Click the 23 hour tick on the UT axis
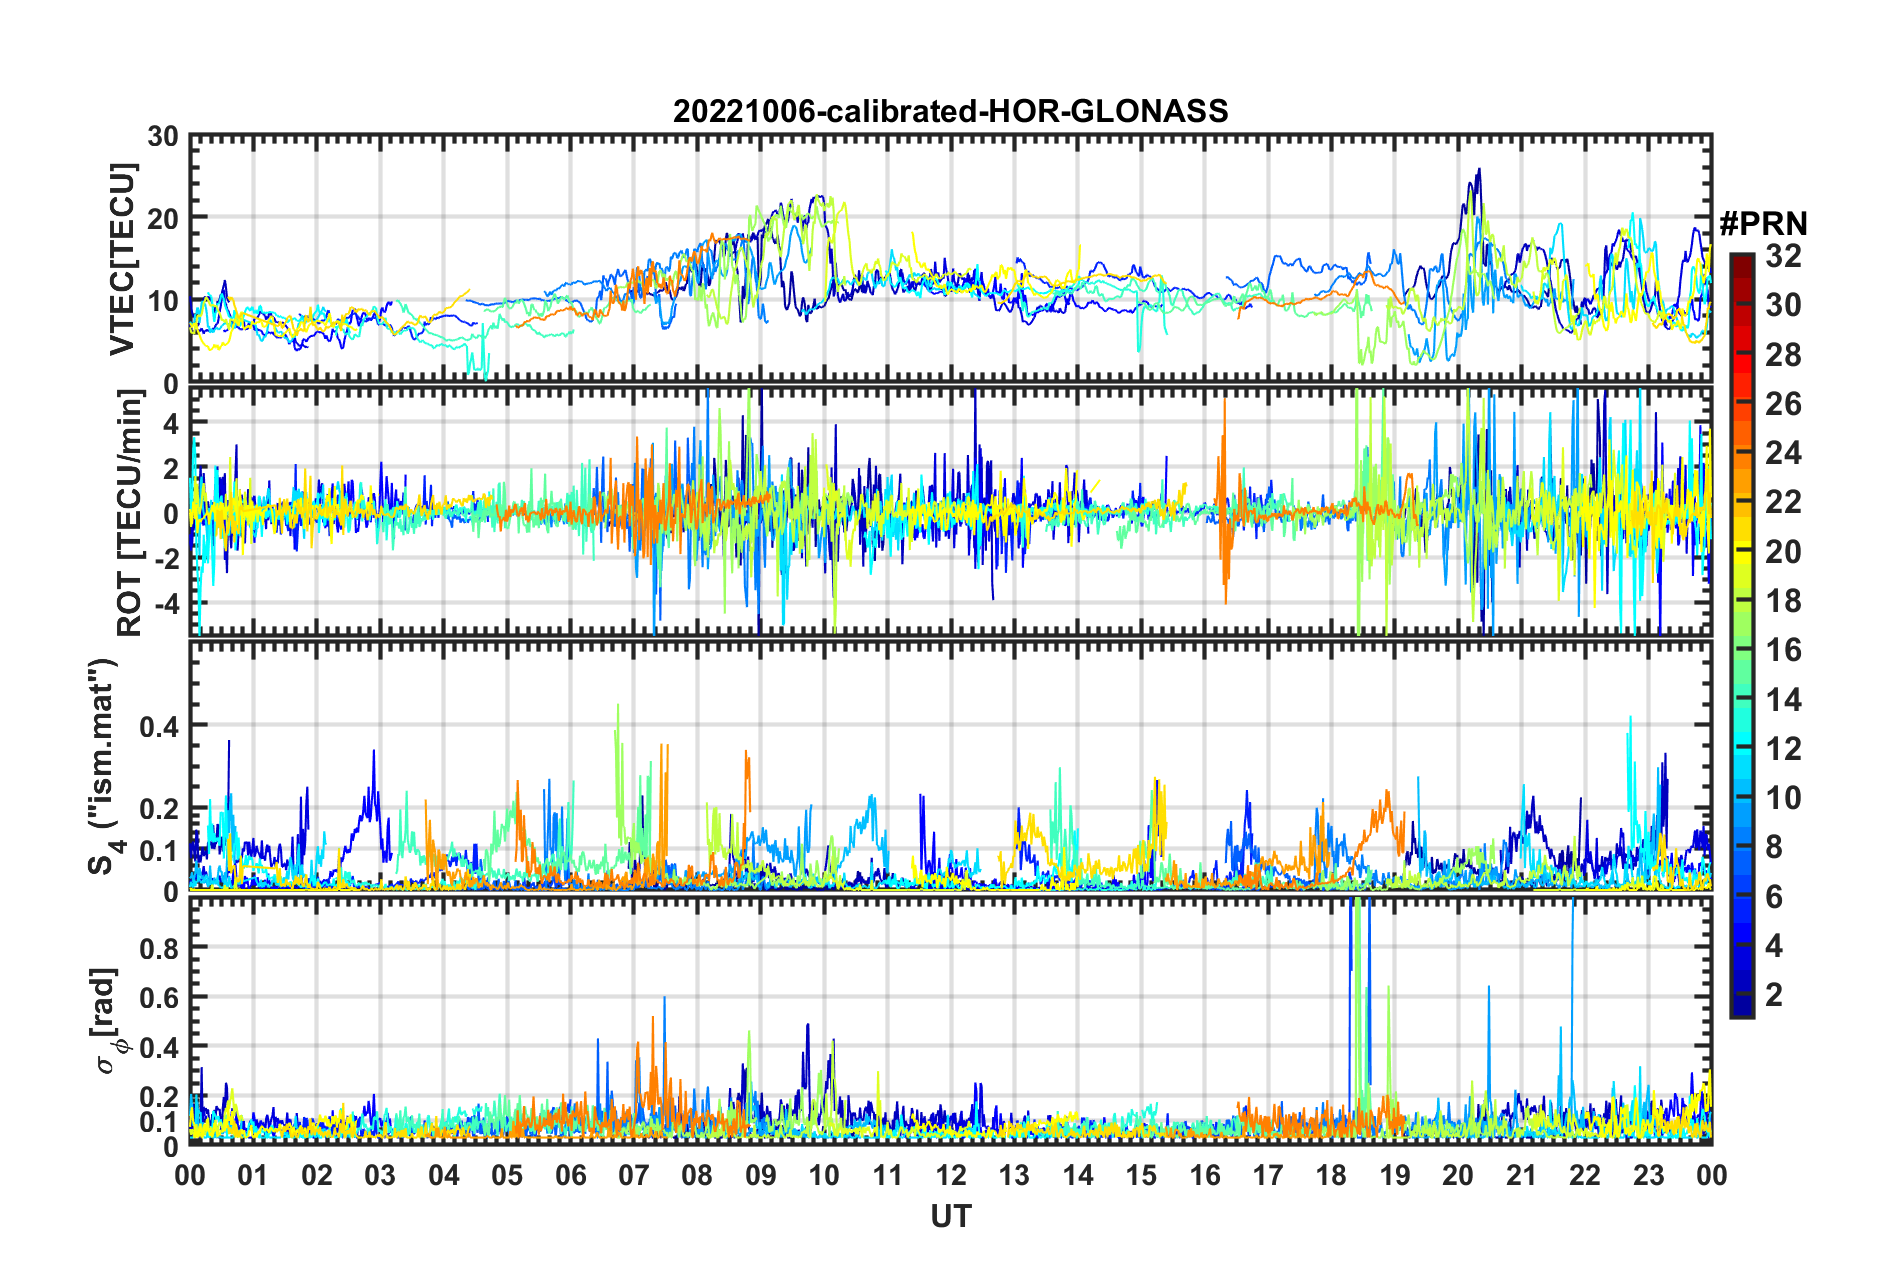Screen dimensions: 1902x1272 pyautogui.click(x=1648, y=1175)
